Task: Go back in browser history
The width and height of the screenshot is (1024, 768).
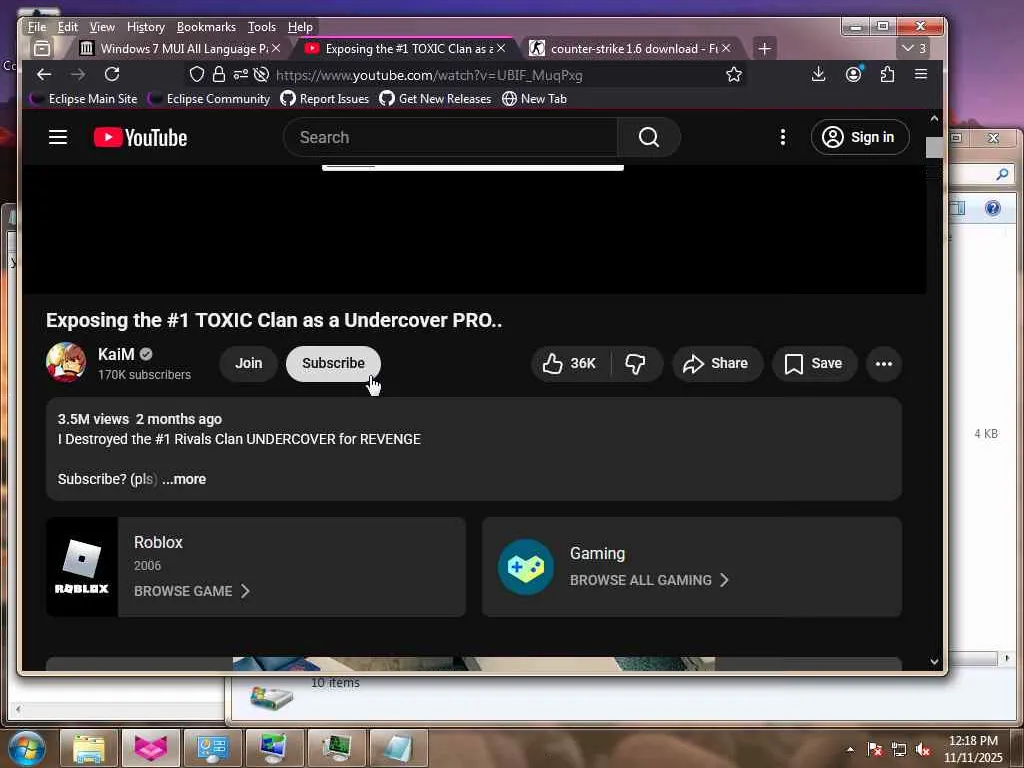Action: pos(44,74)
